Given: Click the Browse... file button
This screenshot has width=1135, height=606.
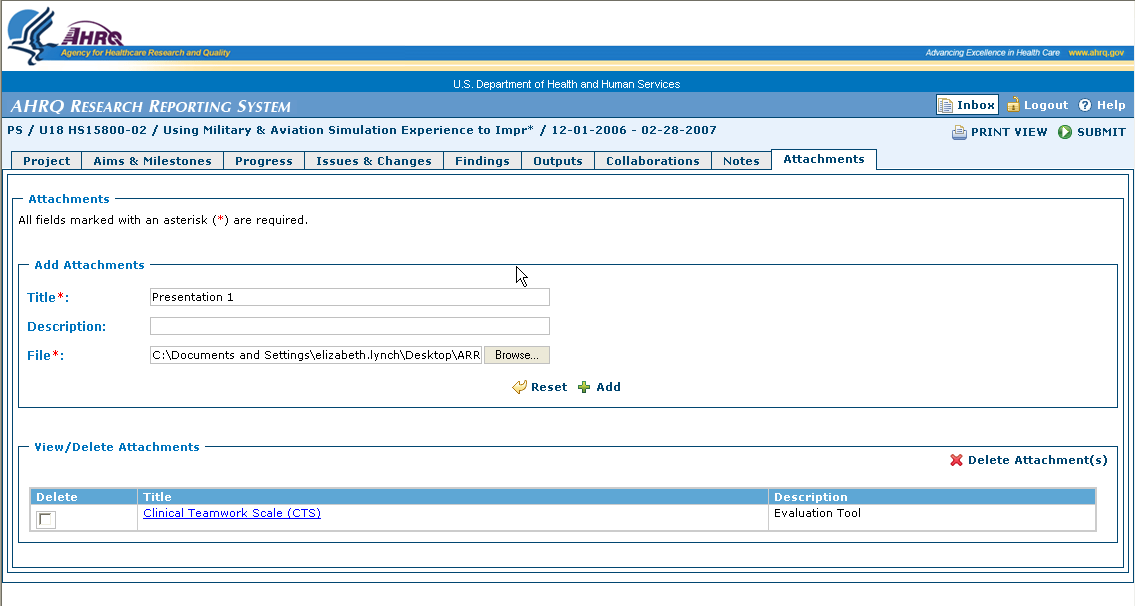Looking at the screenshot, I should click(517, 355).
